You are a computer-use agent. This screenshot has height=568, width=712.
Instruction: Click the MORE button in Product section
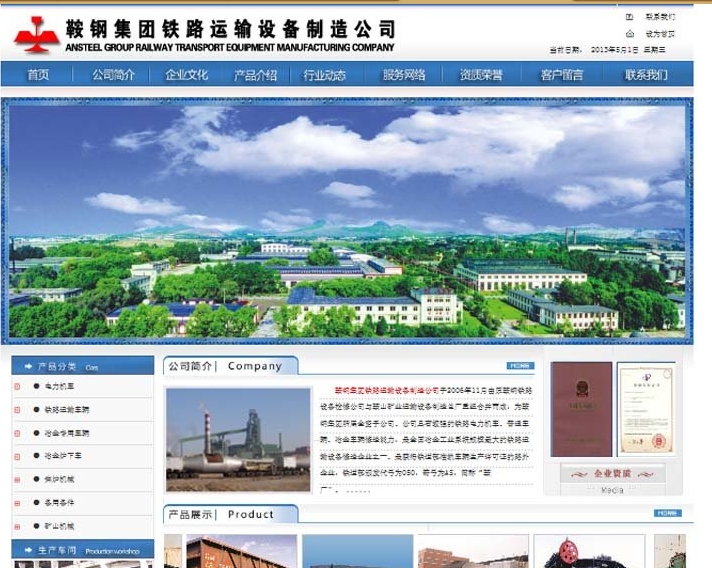point(668,513)
